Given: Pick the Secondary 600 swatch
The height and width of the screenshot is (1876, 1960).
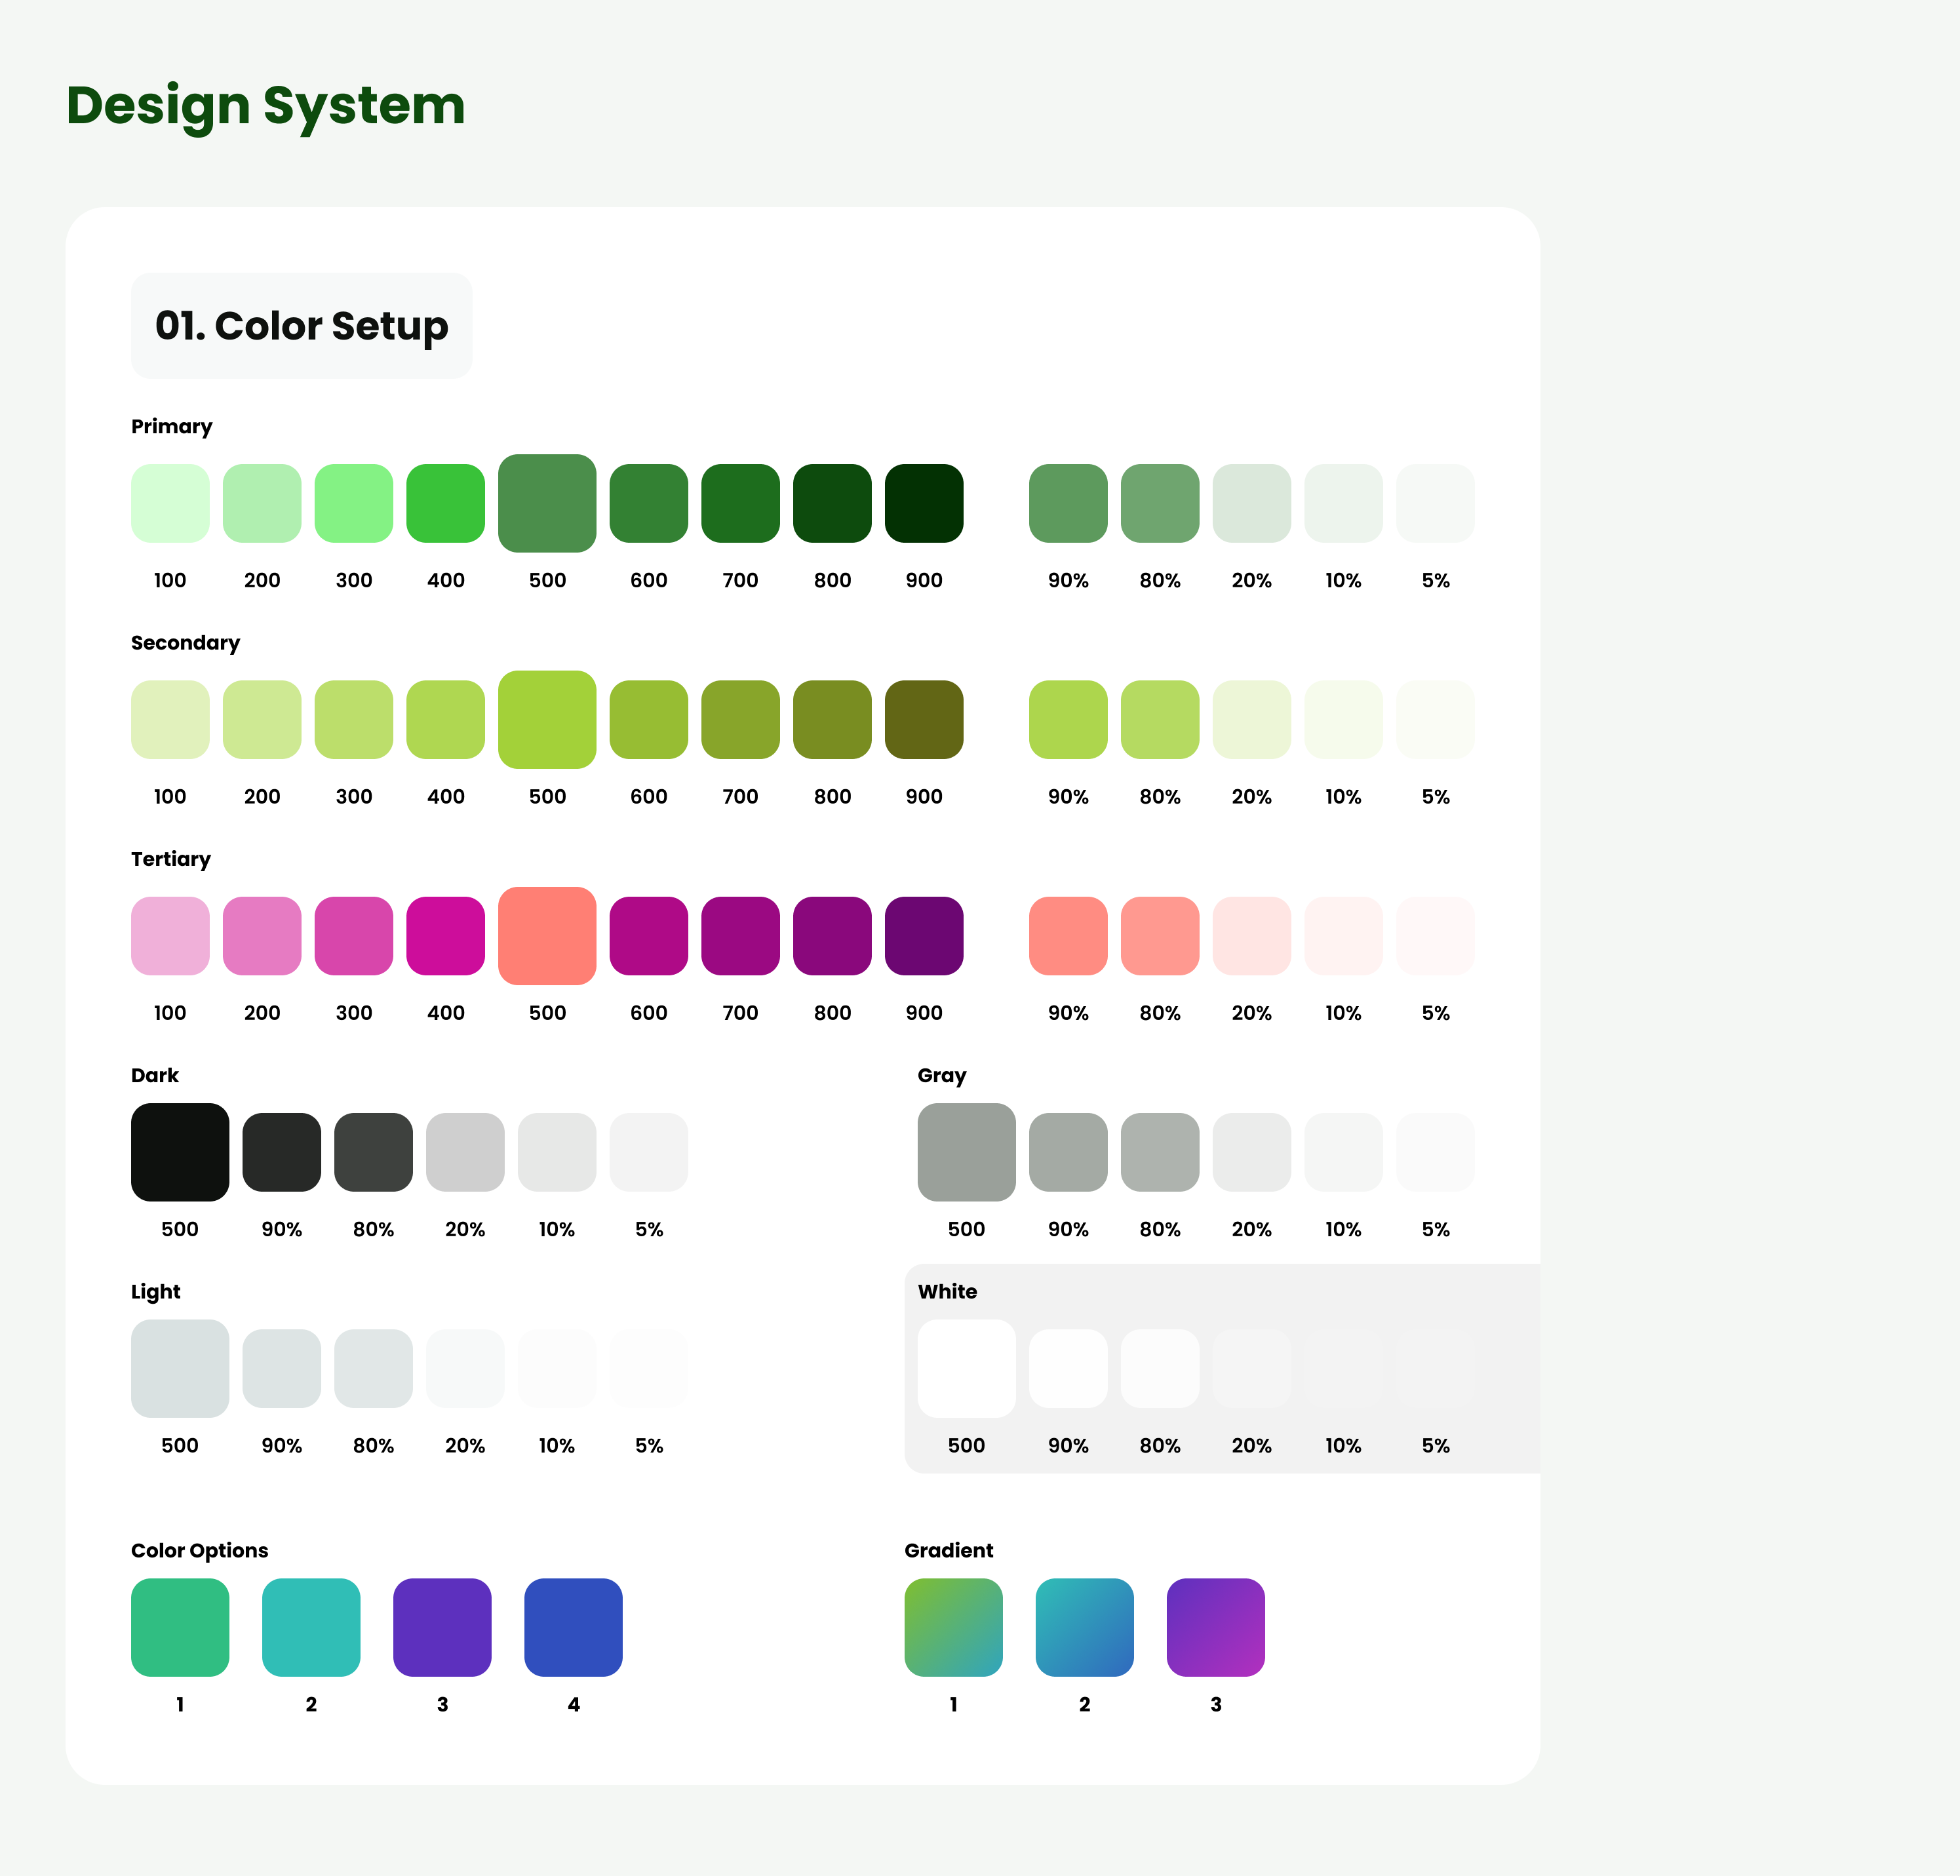Looking at the screenshot, I should [649, 720].
